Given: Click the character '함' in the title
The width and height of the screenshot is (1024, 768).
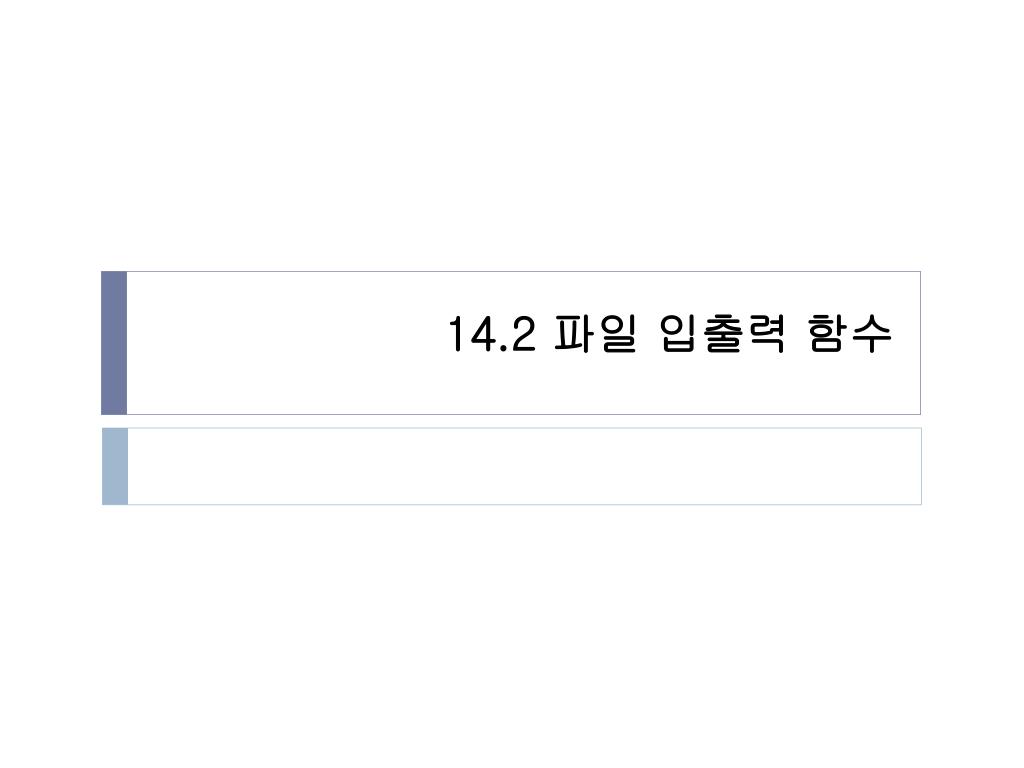Looking at the screenshot, I should click(828, 334).
